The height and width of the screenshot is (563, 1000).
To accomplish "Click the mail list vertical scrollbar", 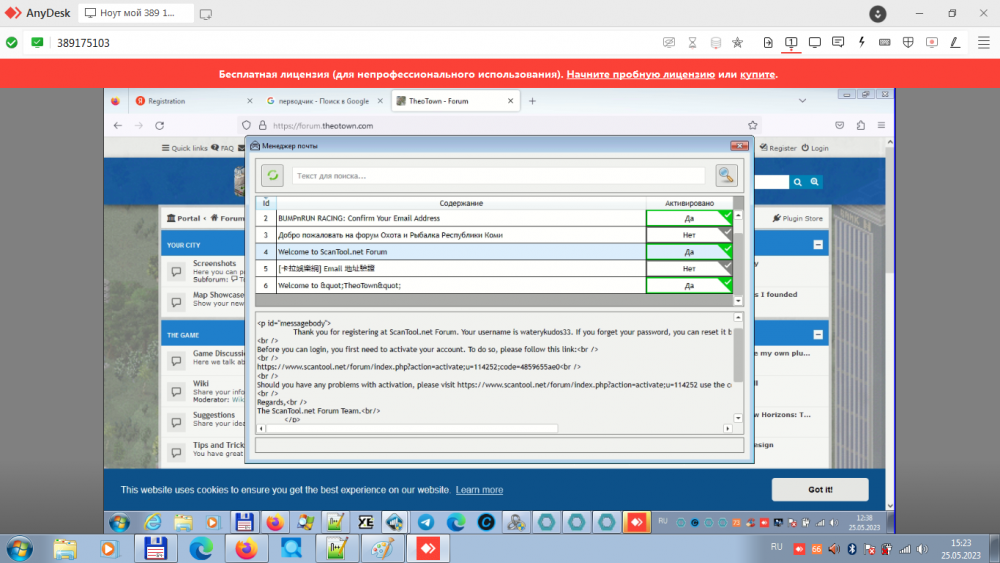I will point(738,258).
